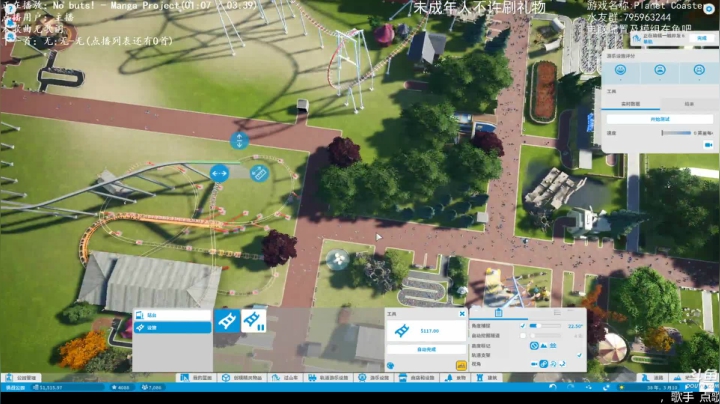
Task: Close the tool panel with X
Action: point(462,314)
